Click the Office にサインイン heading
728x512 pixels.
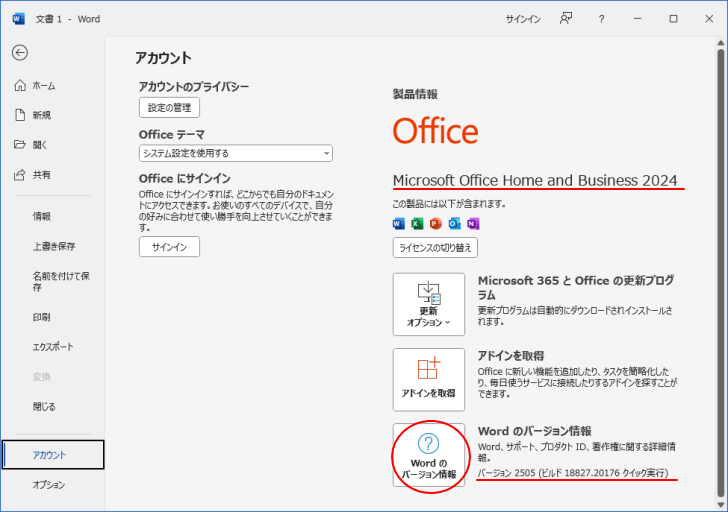(x=185, y=179)
